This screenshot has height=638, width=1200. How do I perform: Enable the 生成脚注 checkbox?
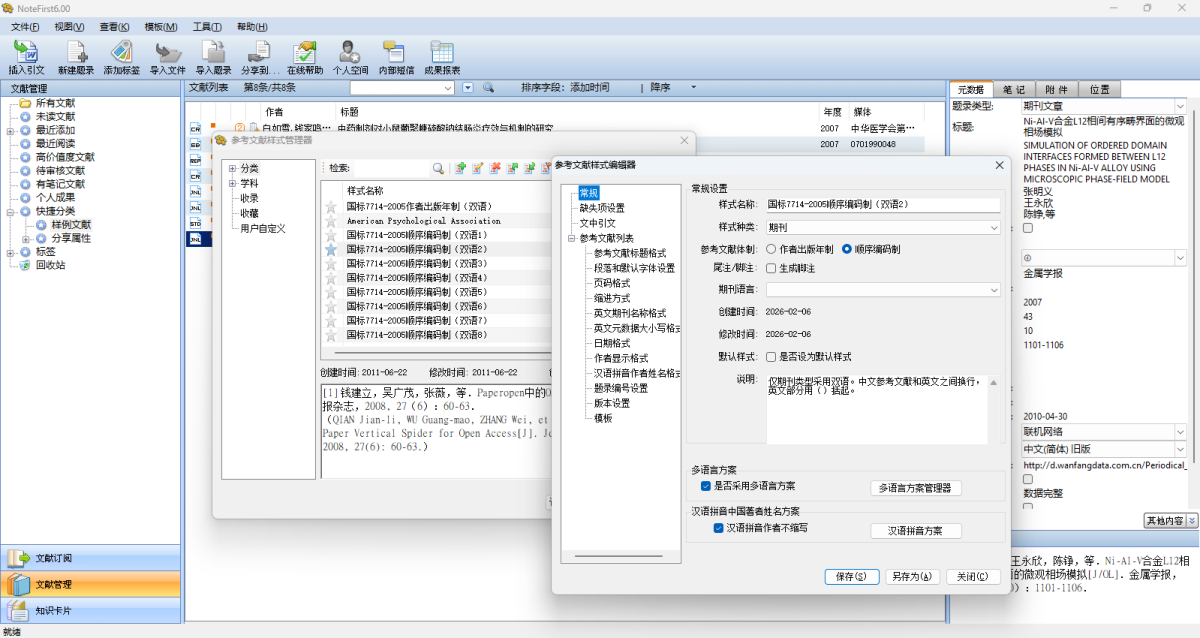[x=771, y=268]
